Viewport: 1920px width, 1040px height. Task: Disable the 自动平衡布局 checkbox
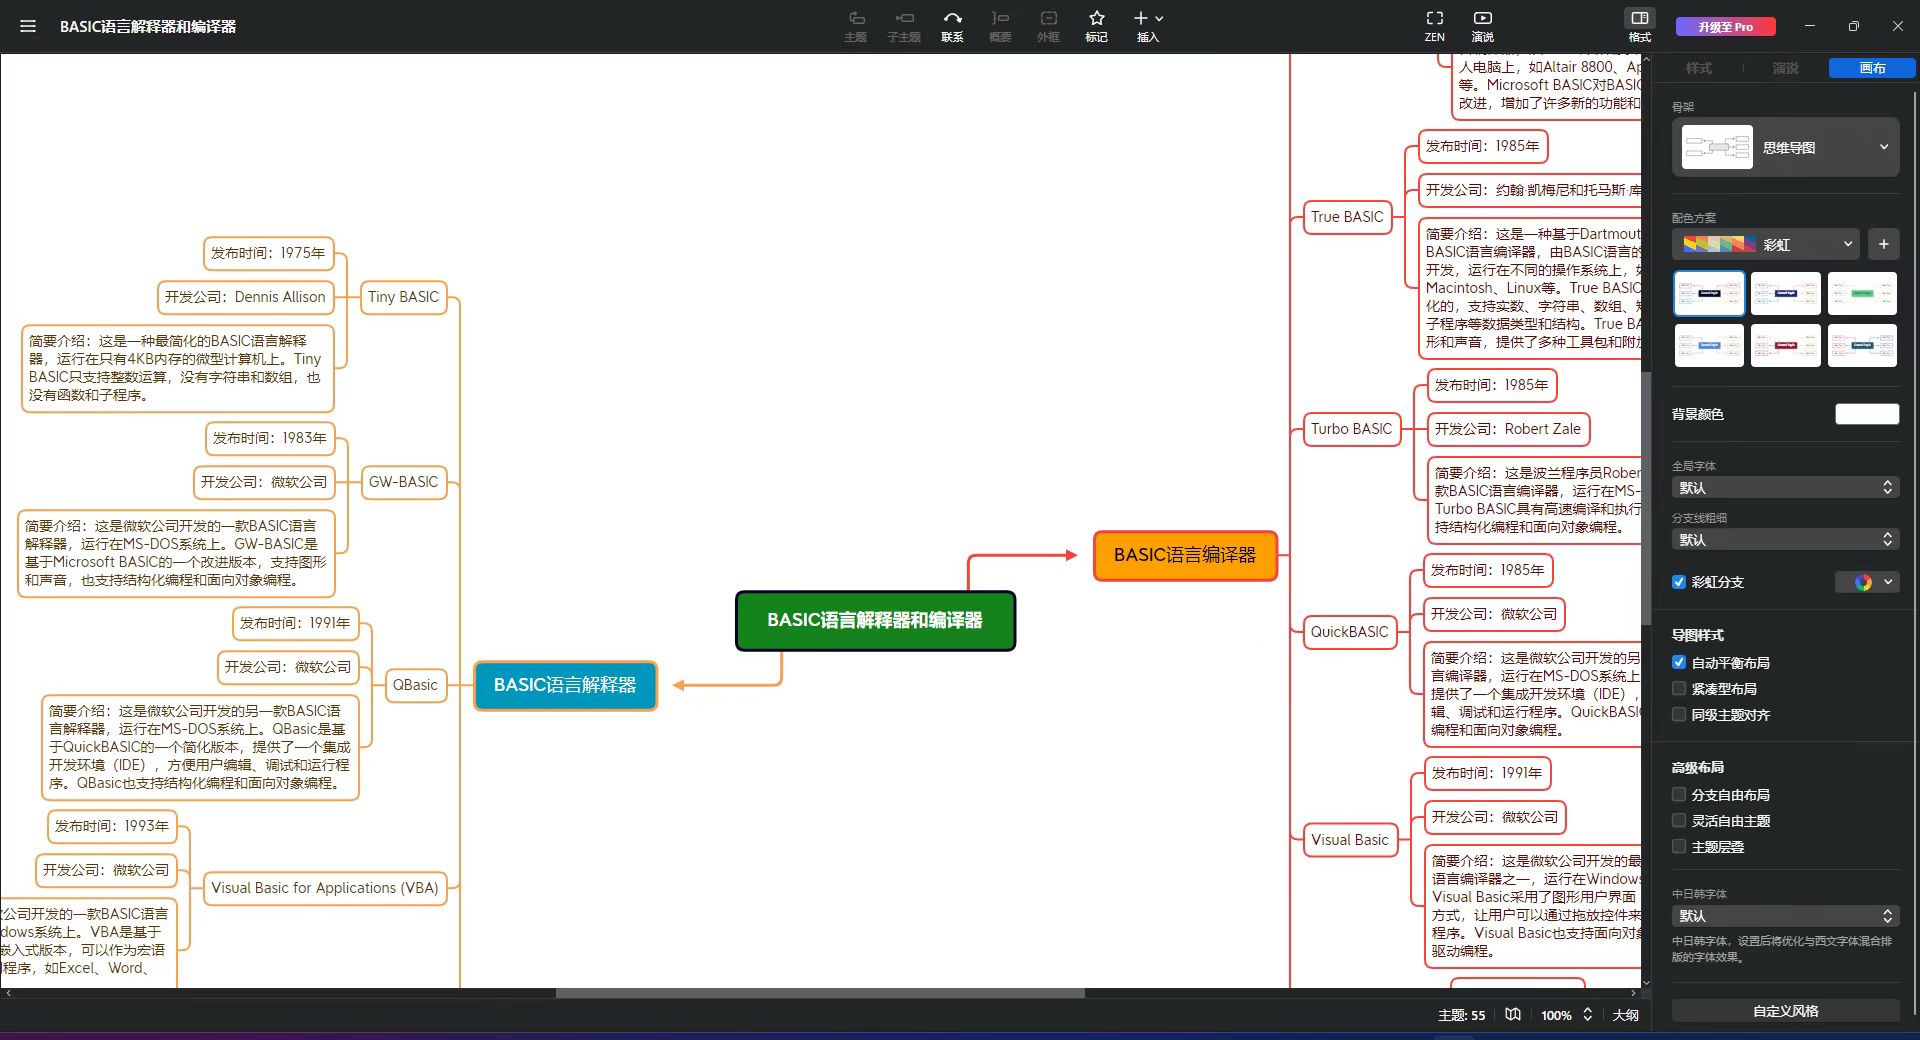pos(1679,663)
